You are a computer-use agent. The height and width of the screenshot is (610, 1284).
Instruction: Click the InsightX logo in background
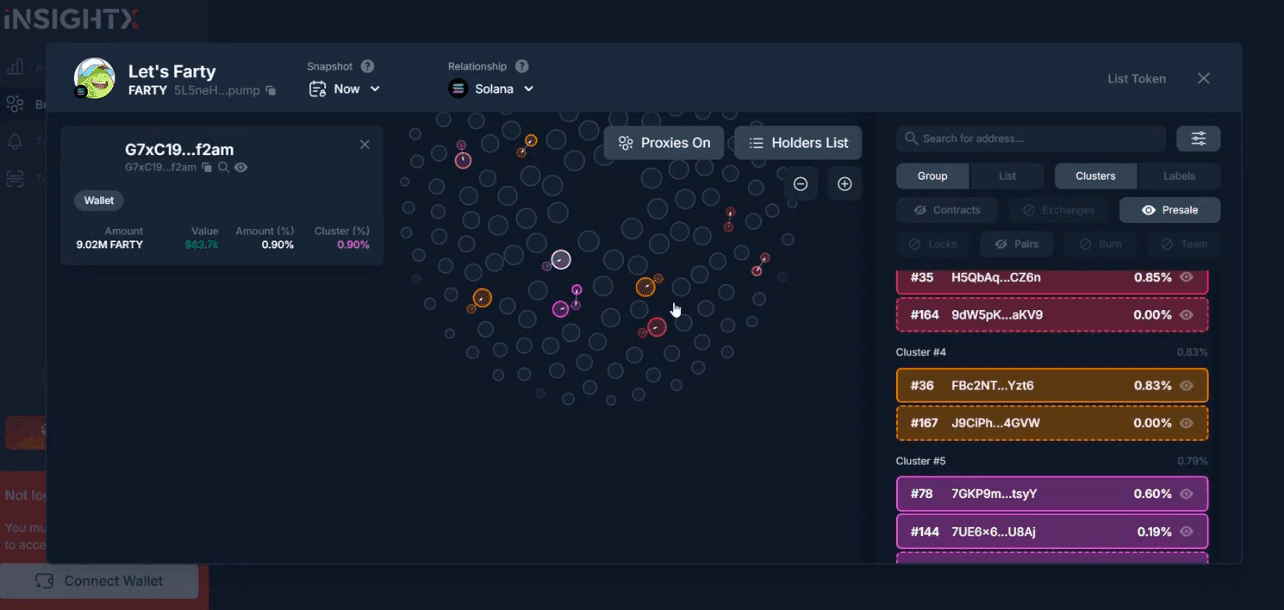[x=69, y=18]
